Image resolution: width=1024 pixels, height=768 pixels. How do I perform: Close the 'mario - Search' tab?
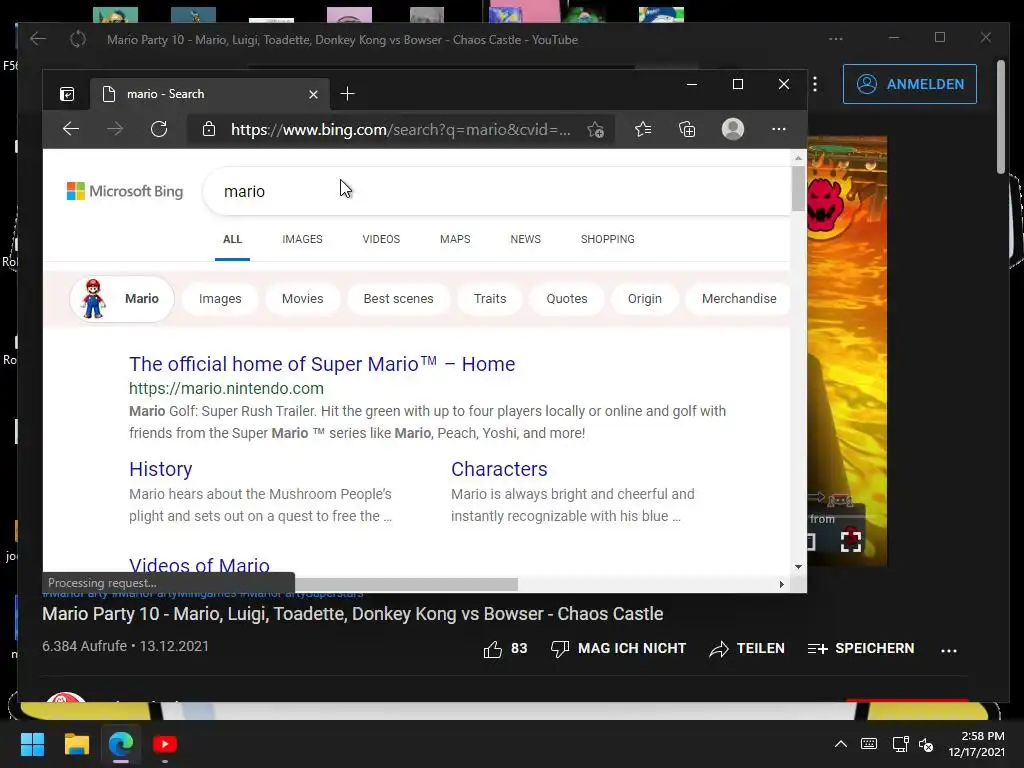click(313, 95)
